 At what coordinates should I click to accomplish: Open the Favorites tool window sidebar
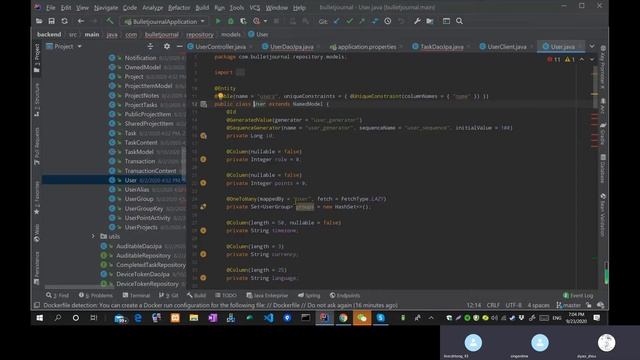pyautogui.click(x=37, y=198)
